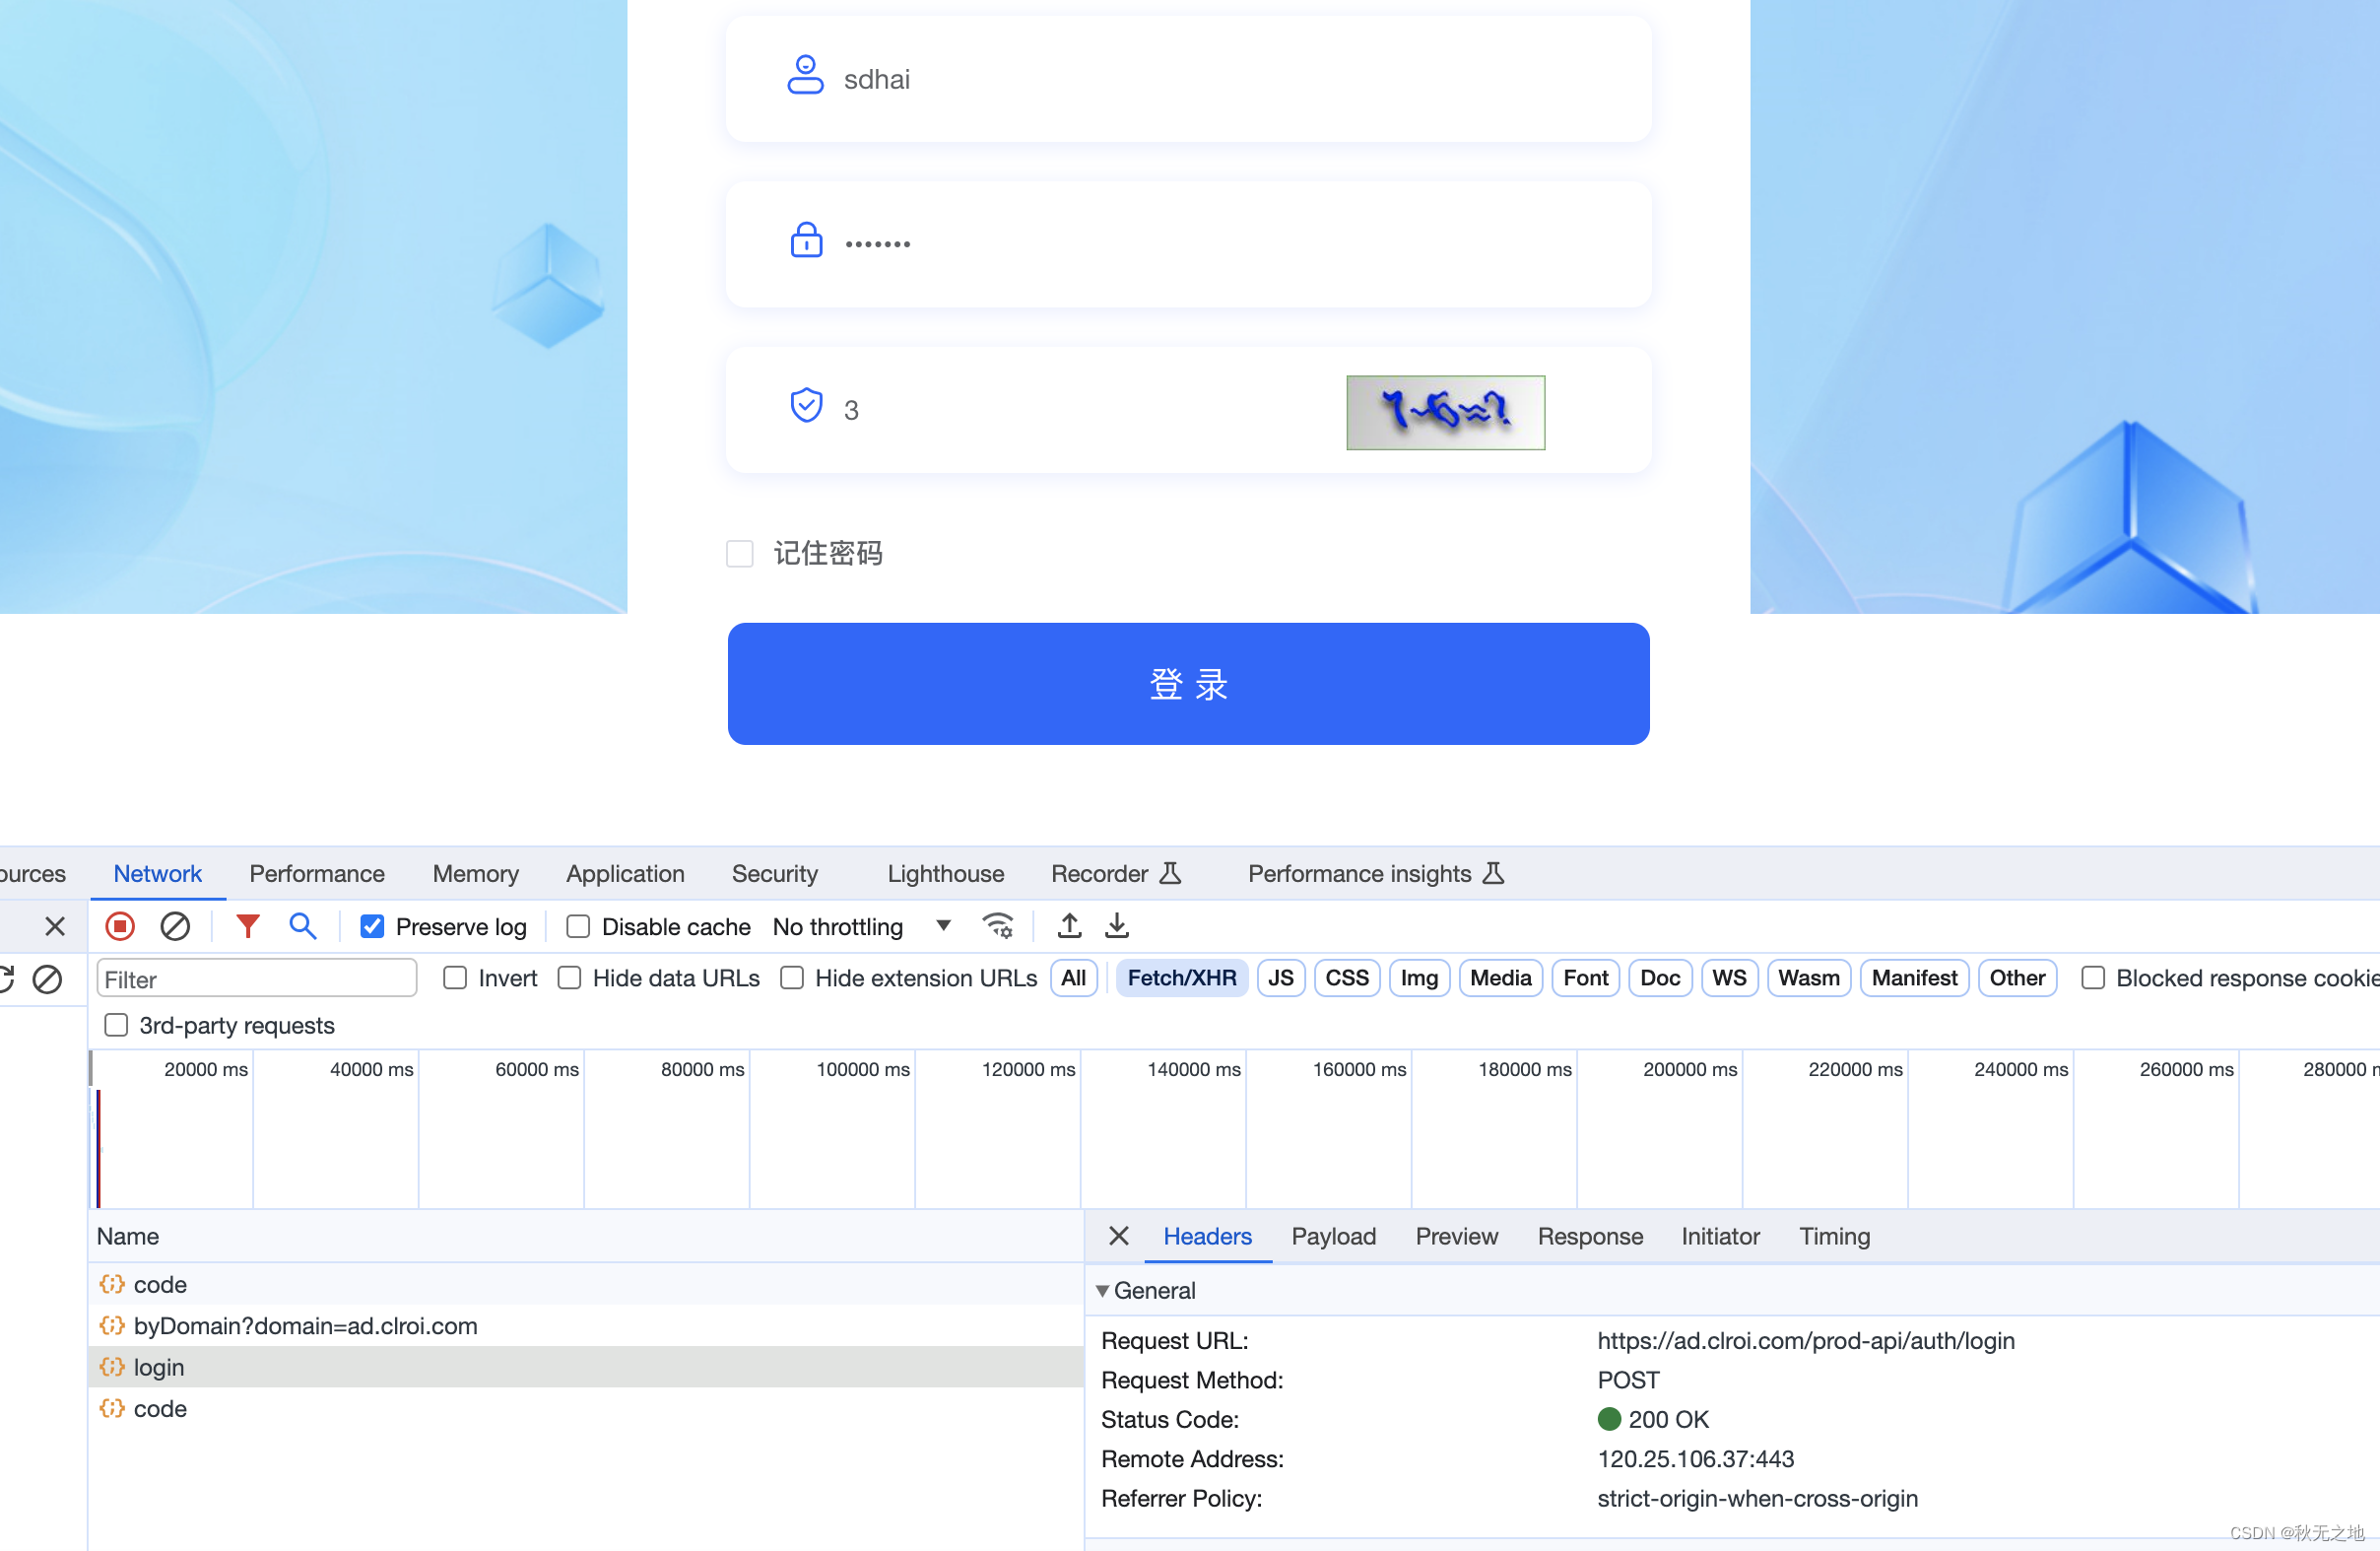Close the request details pane
The image size is (2380, 1551).
point(1119,1236)
